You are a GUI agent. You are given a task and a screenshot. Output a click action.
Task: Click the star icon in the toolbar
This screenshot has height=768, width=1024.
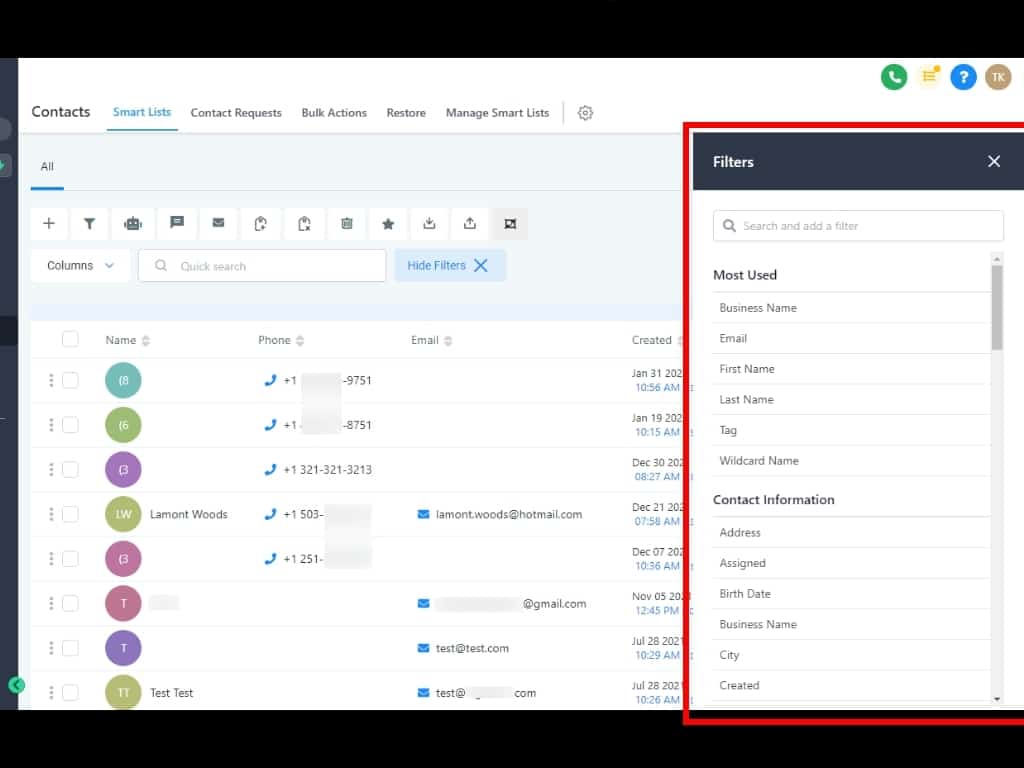(x=388, y=224)
